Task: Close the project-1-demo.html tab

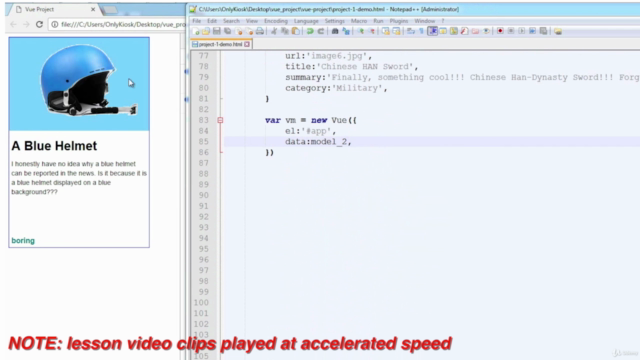Action: 247,44
